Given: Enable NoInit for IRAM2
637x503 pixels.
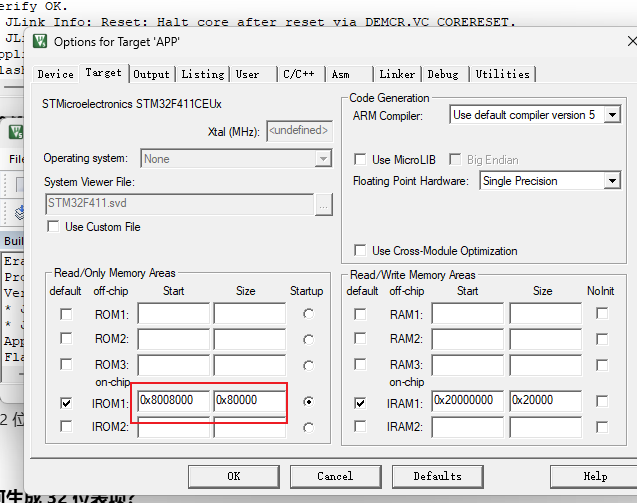Looking at the screenshot, I should [602, 427].
